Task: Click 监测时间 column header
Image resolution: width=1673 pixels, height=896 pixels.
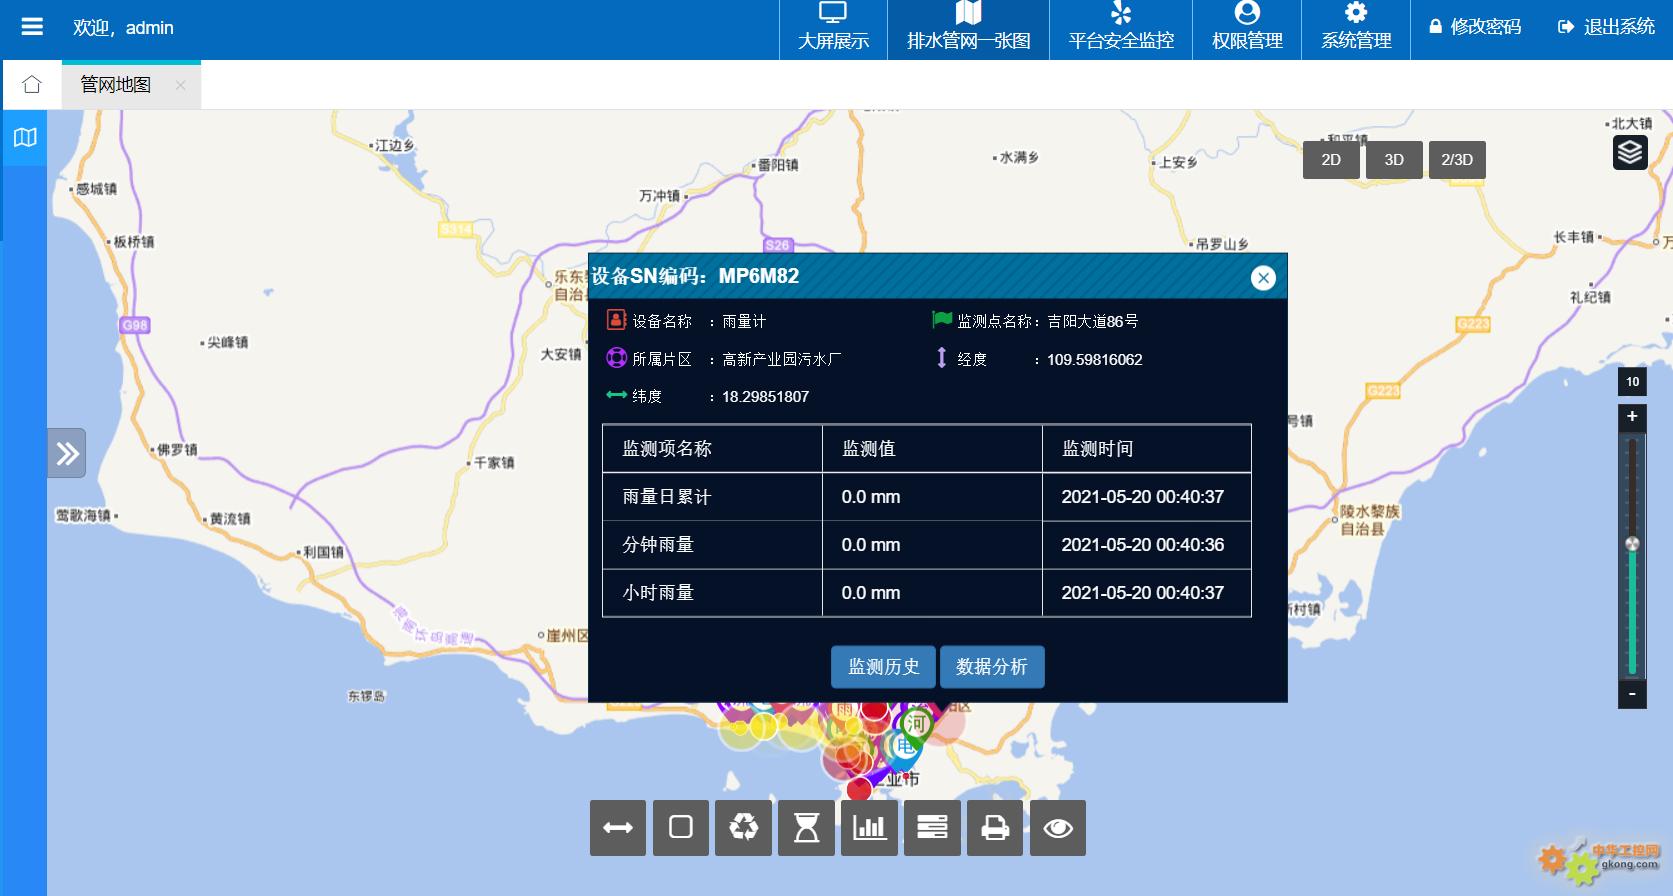Action: [x=1097, y=449]
